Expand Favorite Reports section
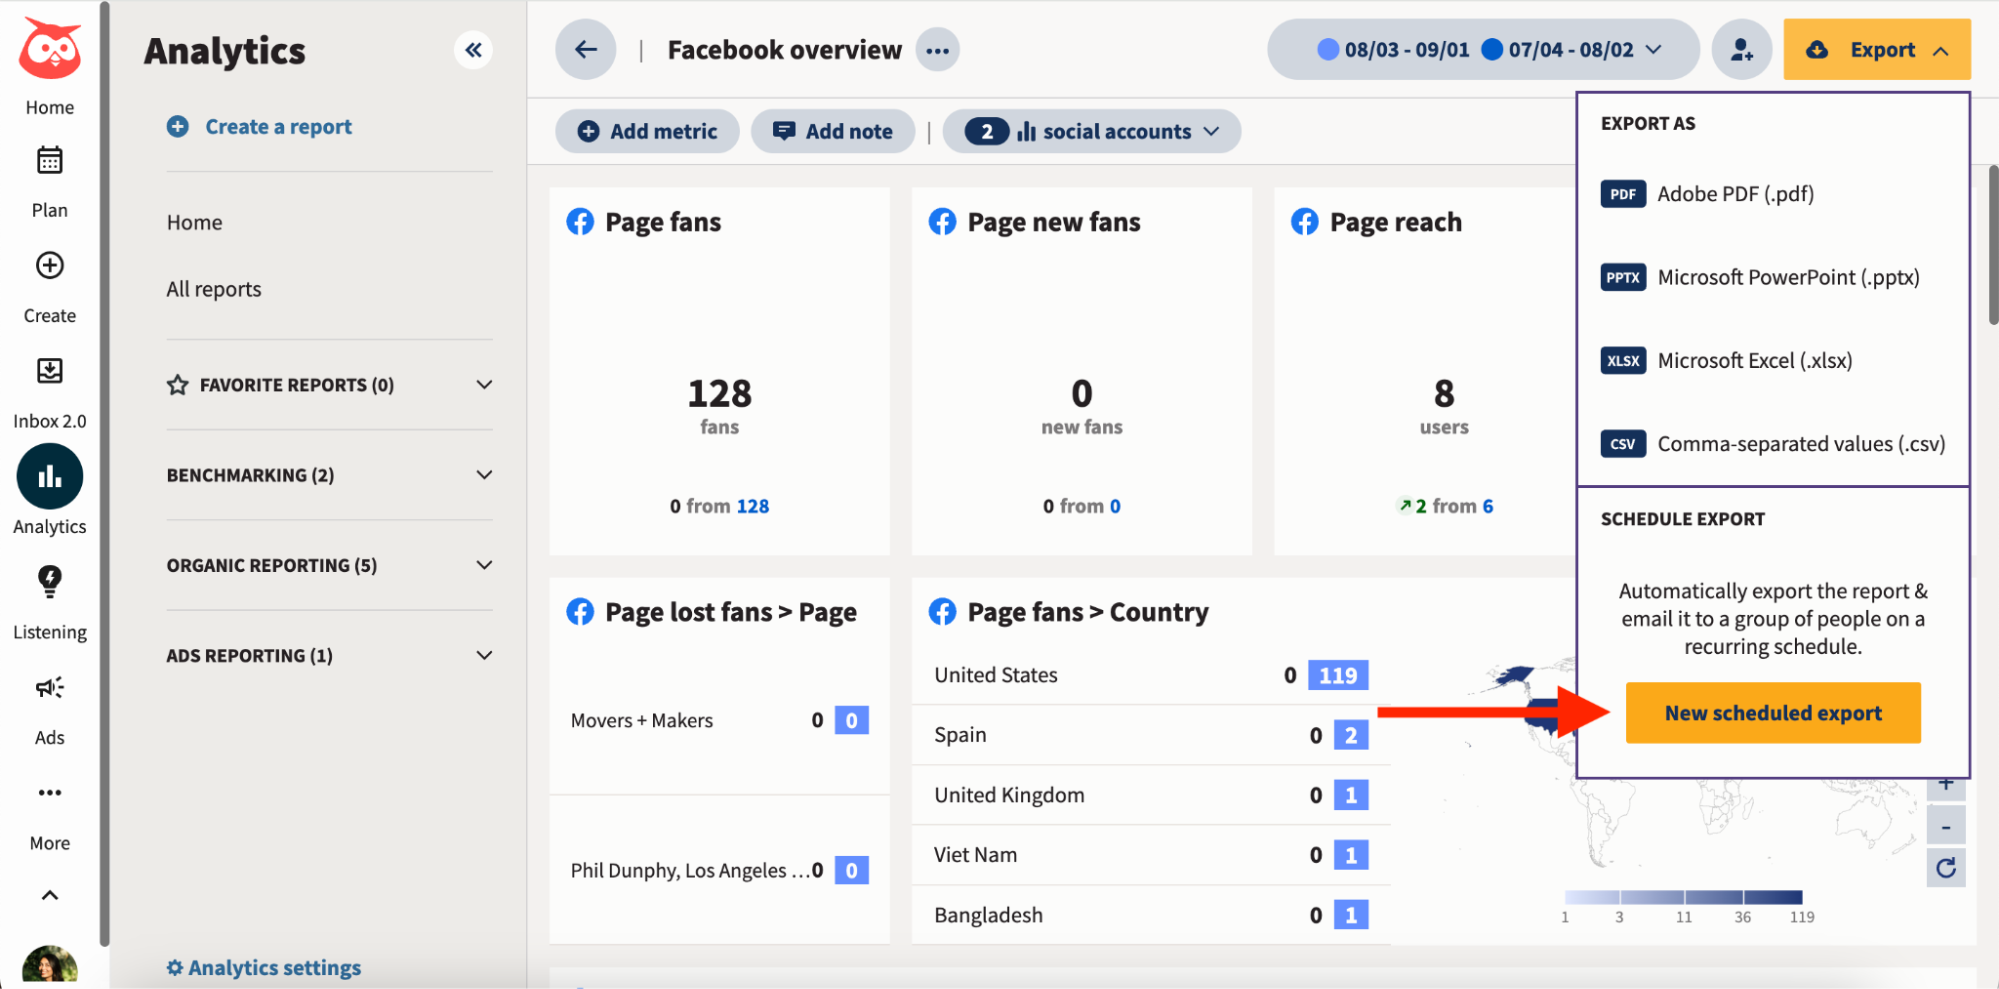The image size is (1999, 989). tap(330, 385)
